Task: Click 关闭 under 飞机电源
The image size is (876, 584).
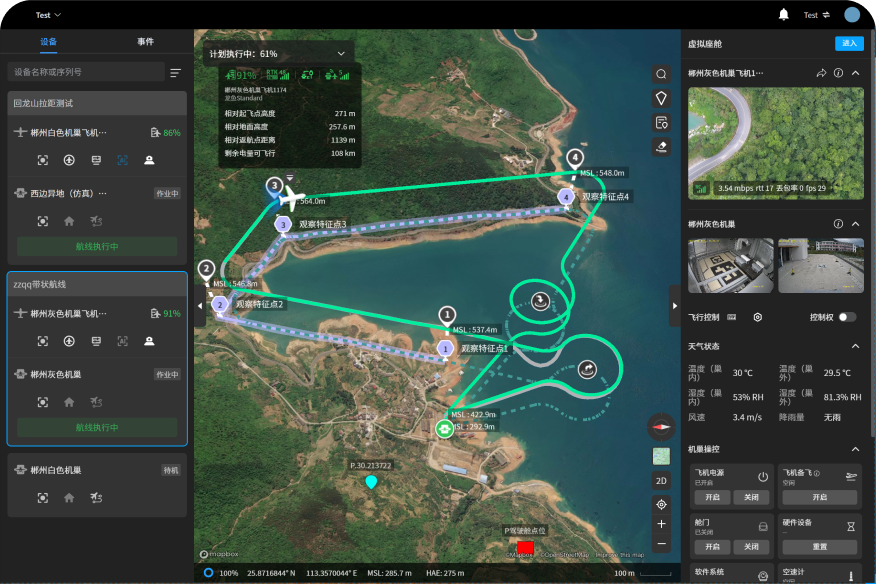Action: (749, 497)
